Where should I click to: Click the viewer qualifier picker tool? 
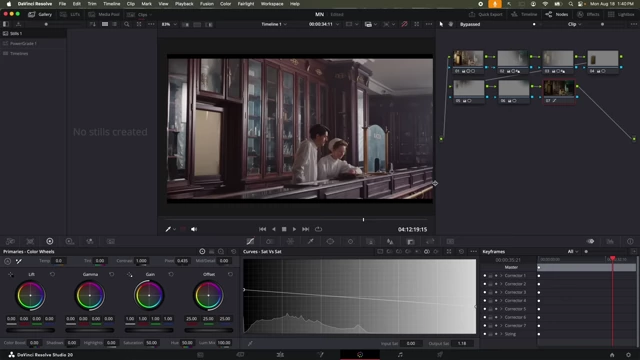coord(168,229)
